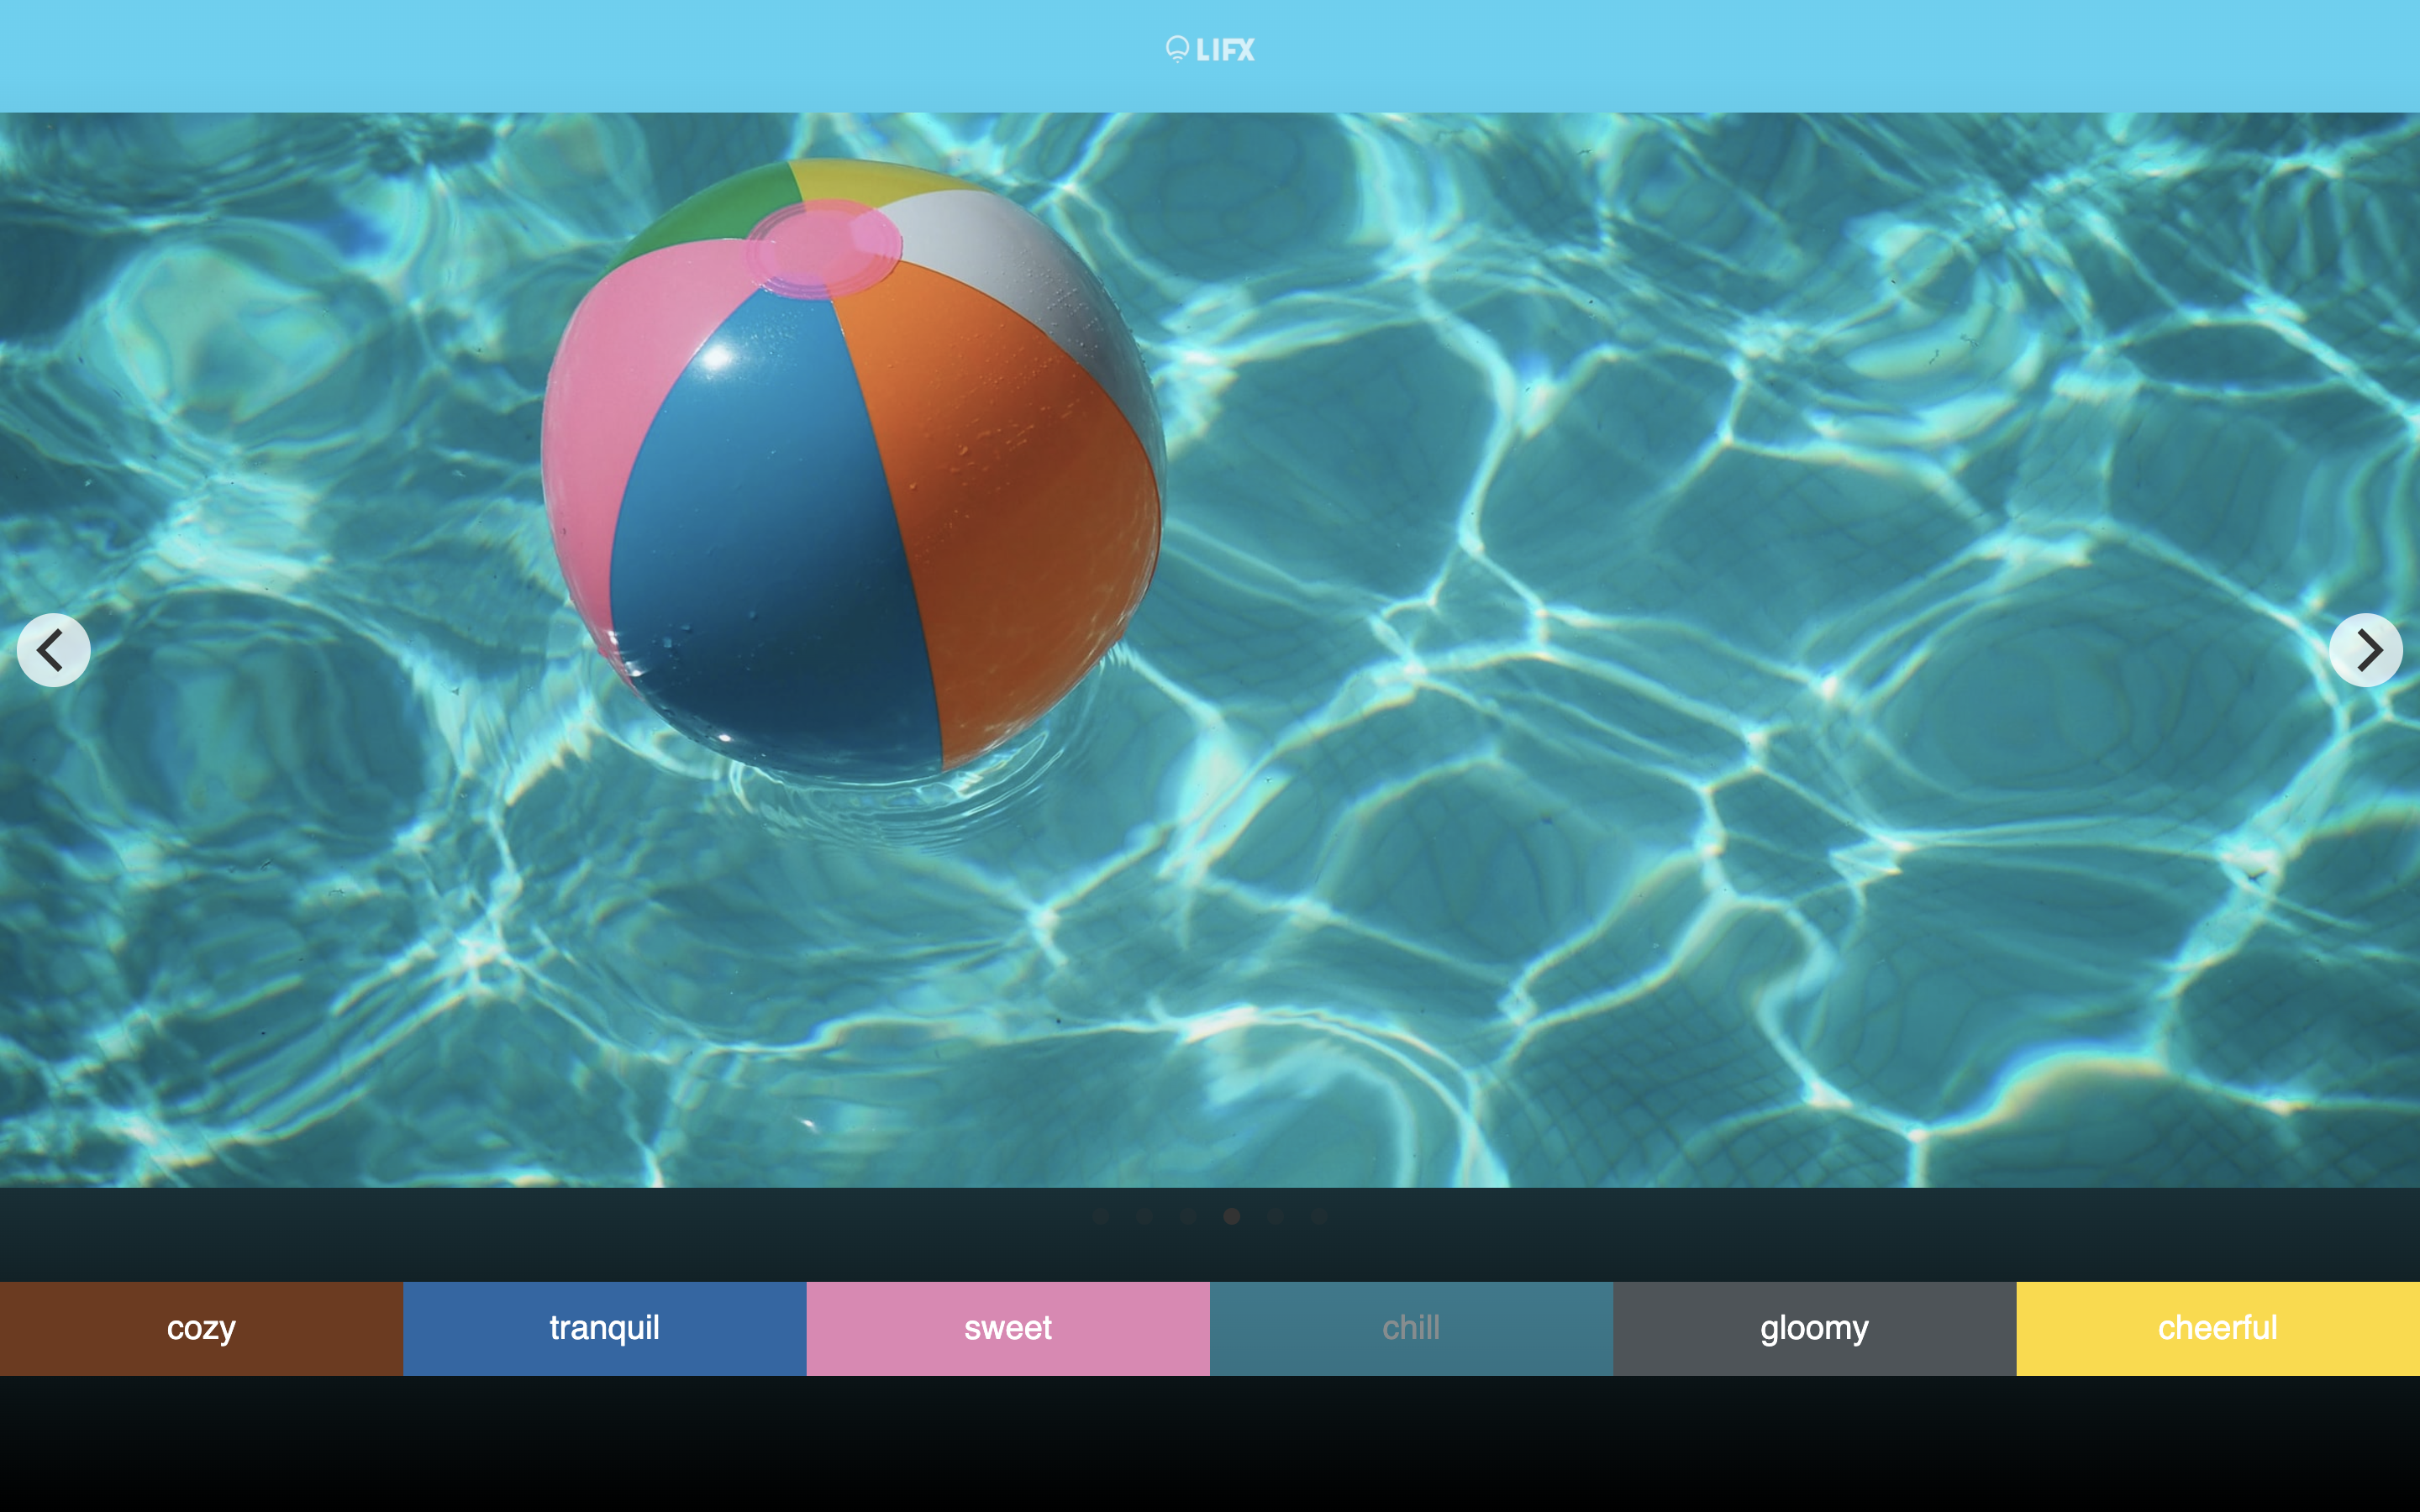Jump to the last carousel dot
Image resolution: width=2420 pixels, height=1512 pixels.
tap(1320, 1216)
